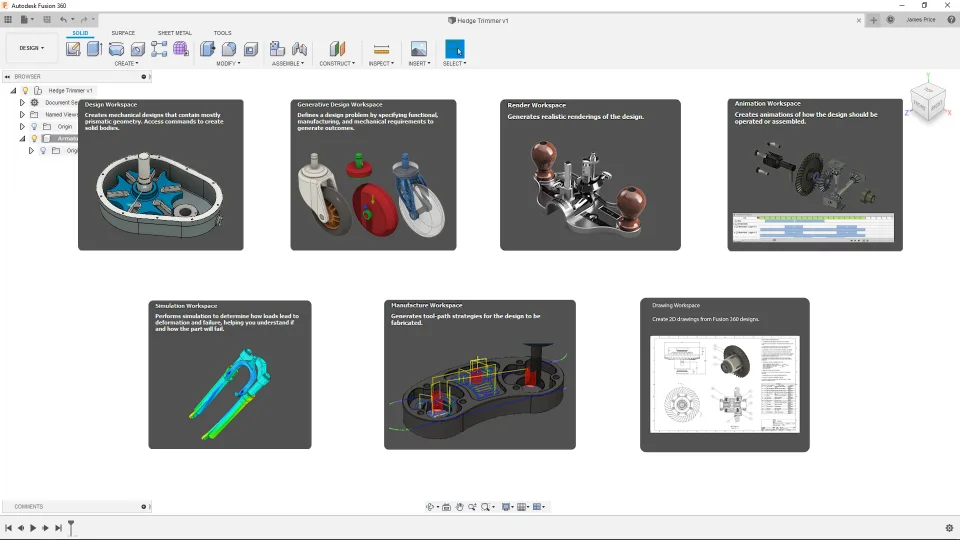Click the Zoom Window icon
The width and height of the screenshot is (960, 540).
(x=486, y=507)
